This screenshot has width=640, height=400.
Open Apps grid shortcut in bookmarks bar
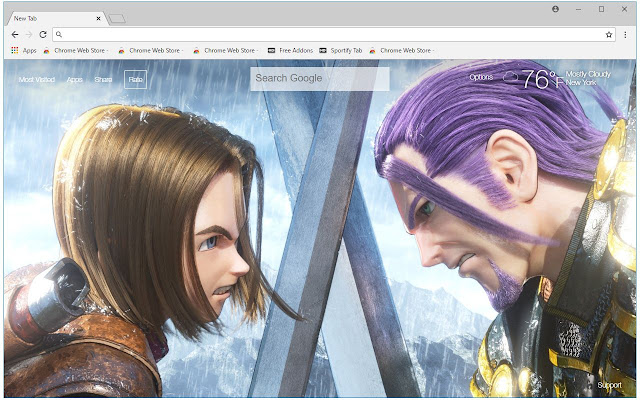[x=24, y=51]
